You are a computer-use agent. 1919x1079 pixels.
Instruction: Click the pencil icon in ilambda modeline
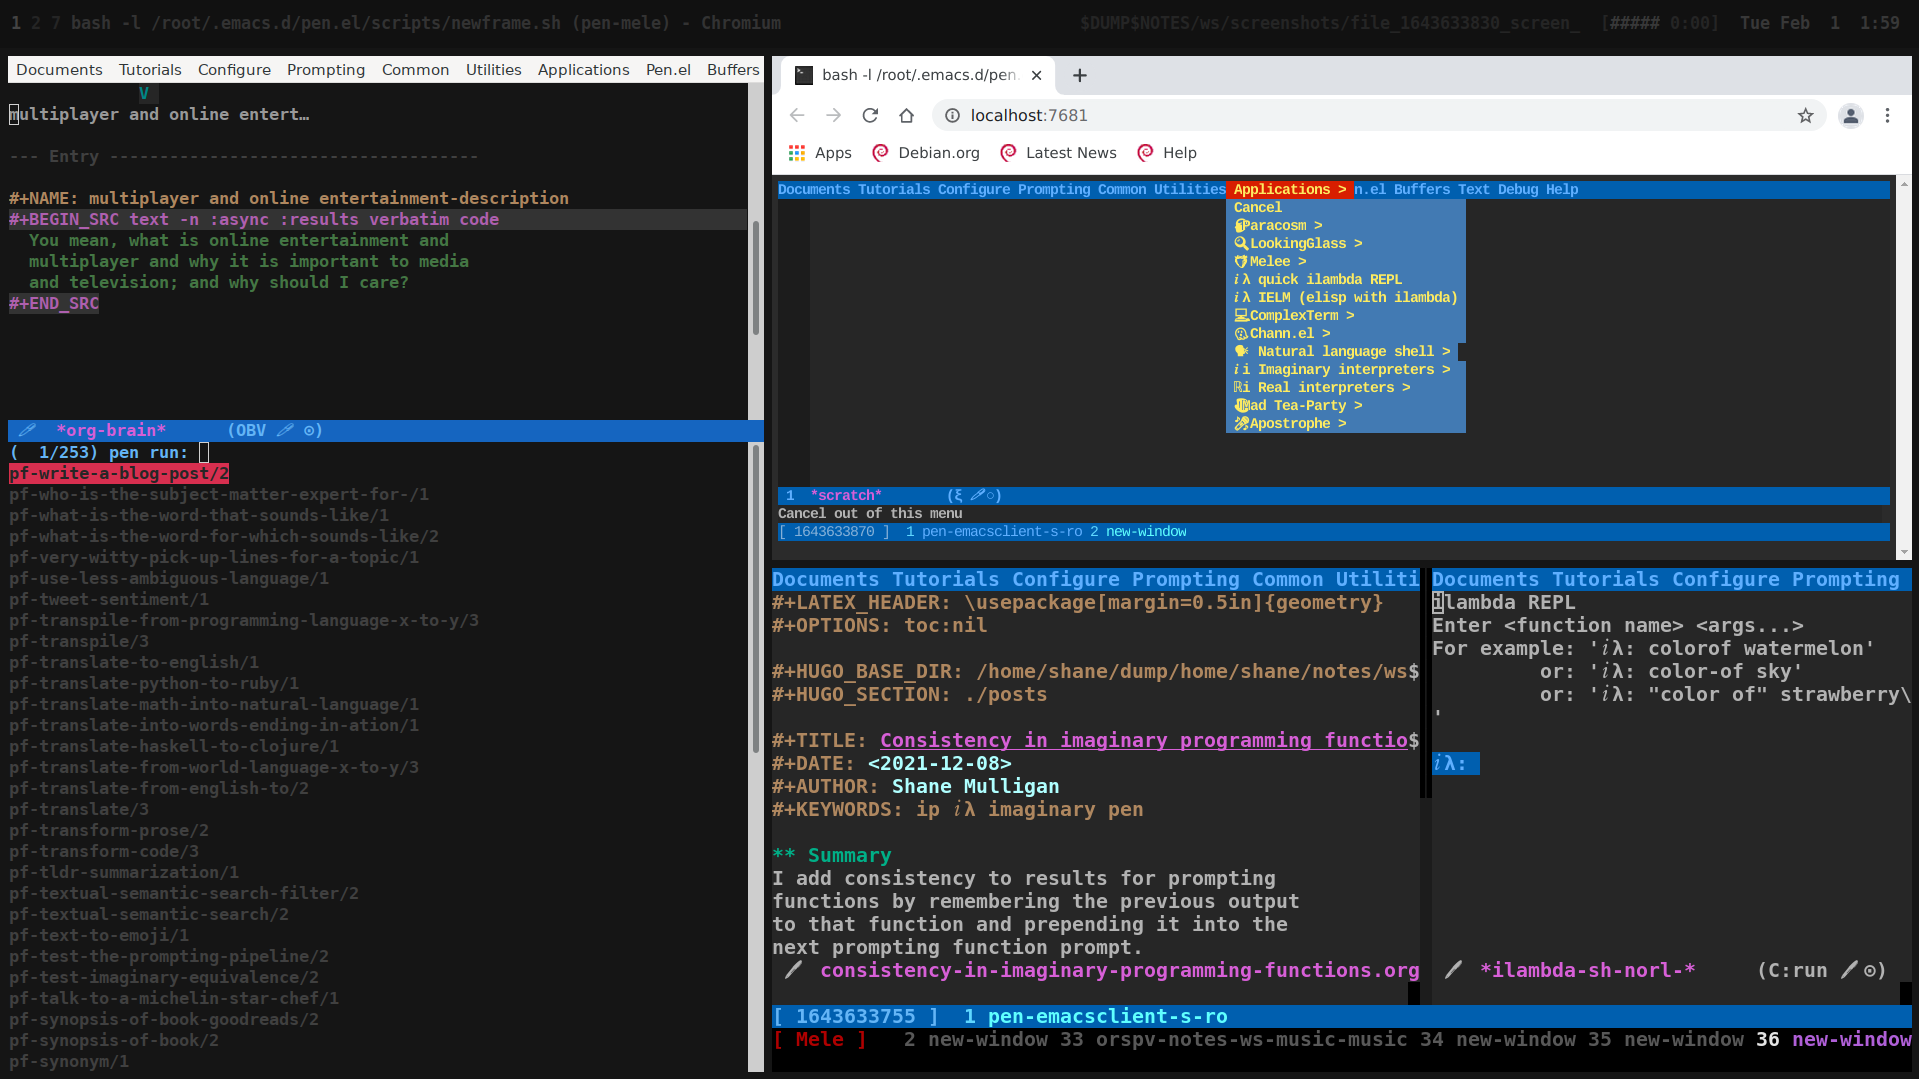tap(1454, 970)
